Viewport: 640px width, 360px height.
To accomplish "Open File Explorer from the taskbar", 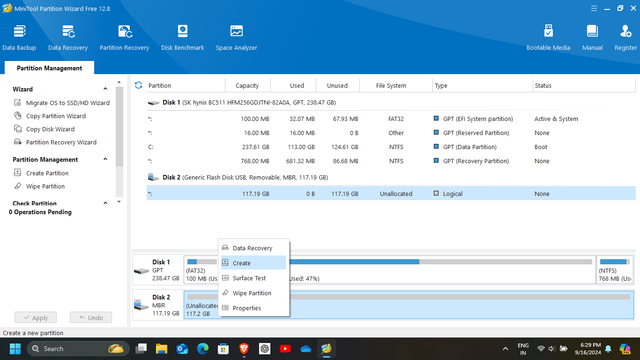I will pyautogui.click(x=162, y=349).
